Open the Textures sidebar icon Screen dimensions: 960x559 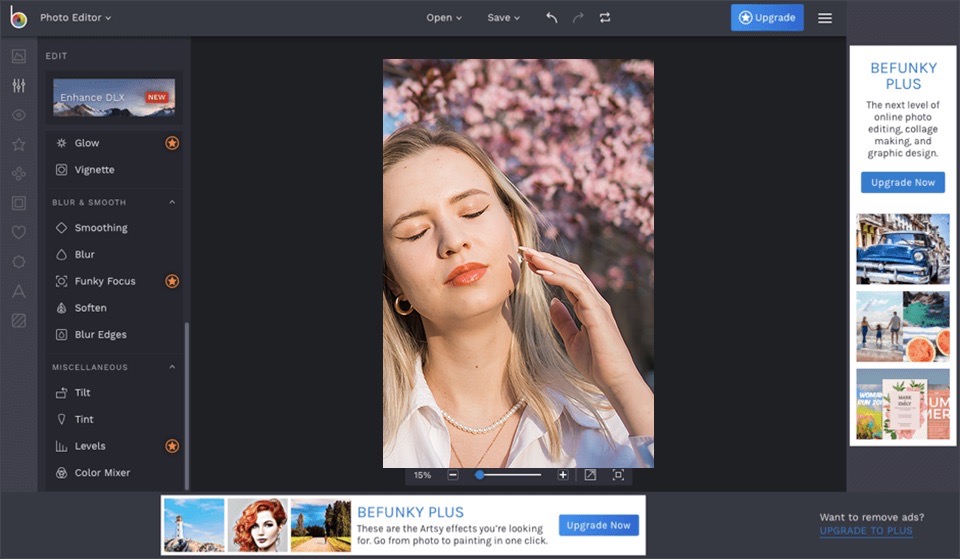click(x=19, y=320)
